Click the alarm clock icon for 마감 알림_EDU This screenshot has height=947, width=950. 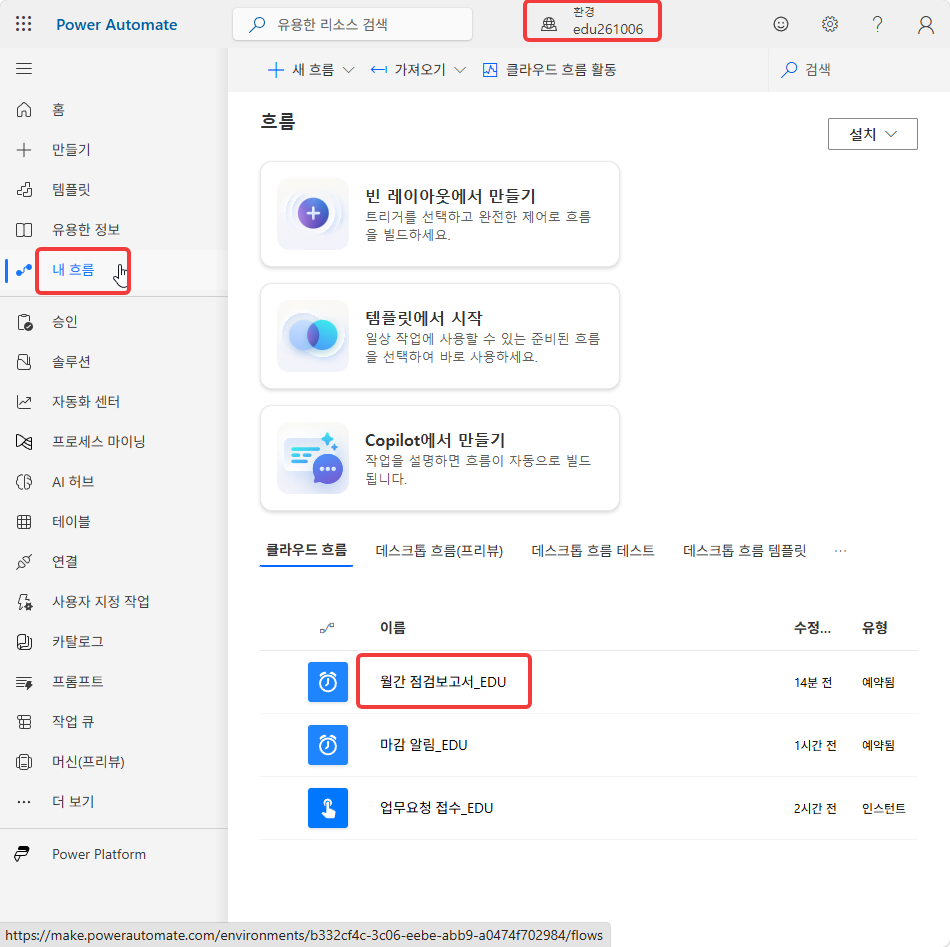tap(328, 745)
